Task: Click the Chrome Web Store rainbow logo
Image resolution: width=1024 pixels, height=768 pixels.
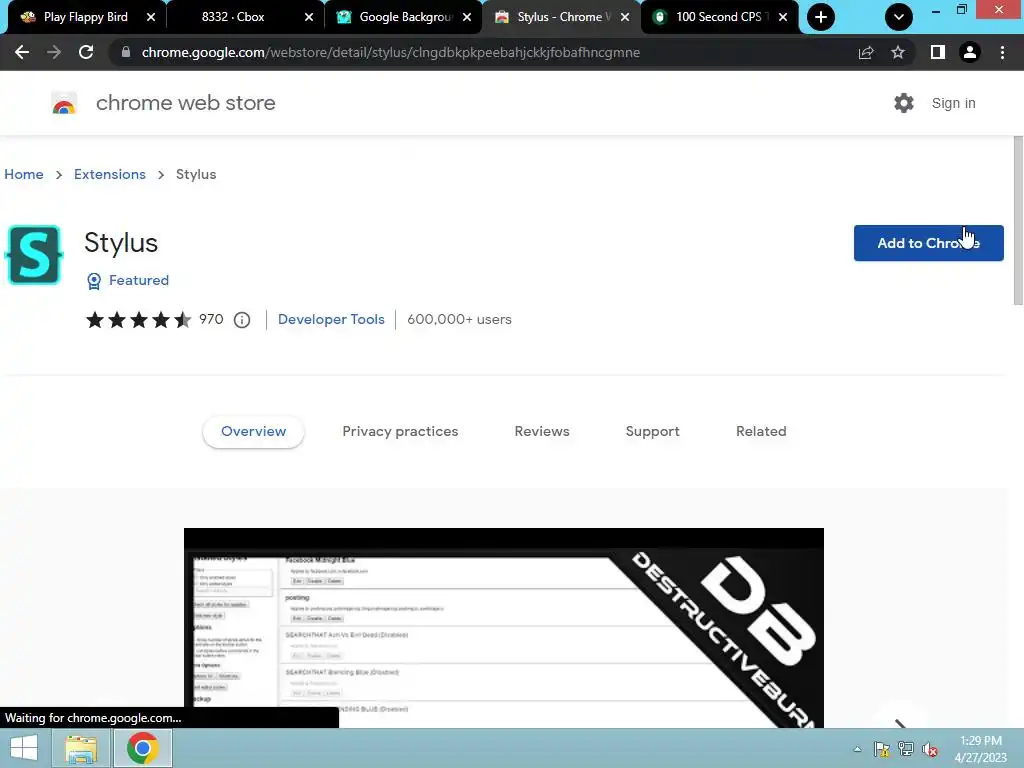Action: tap(64, 103)
